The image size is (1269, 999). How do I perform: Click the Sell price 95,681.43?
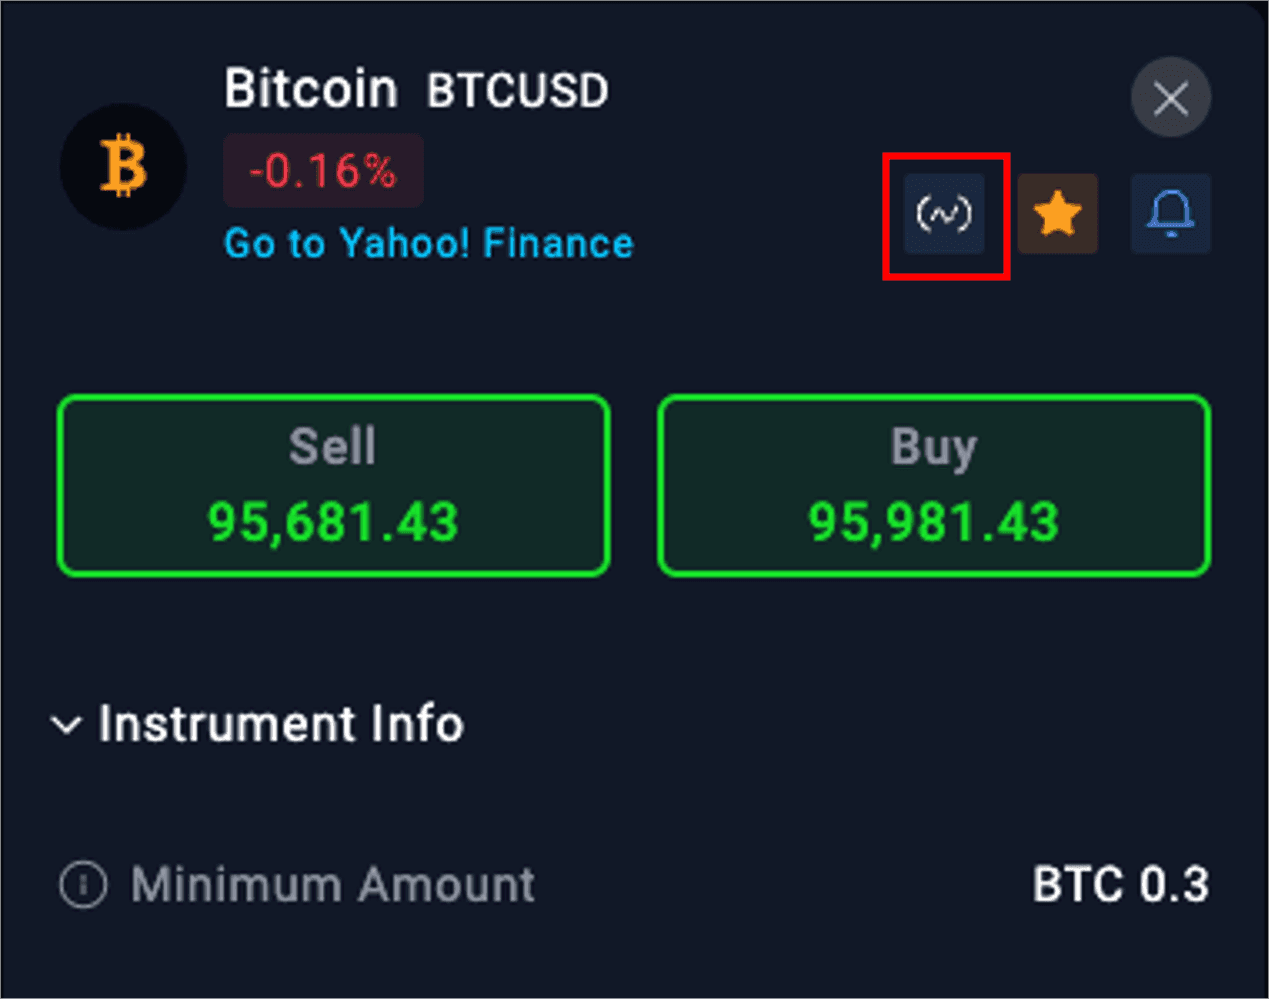point(333,522)
